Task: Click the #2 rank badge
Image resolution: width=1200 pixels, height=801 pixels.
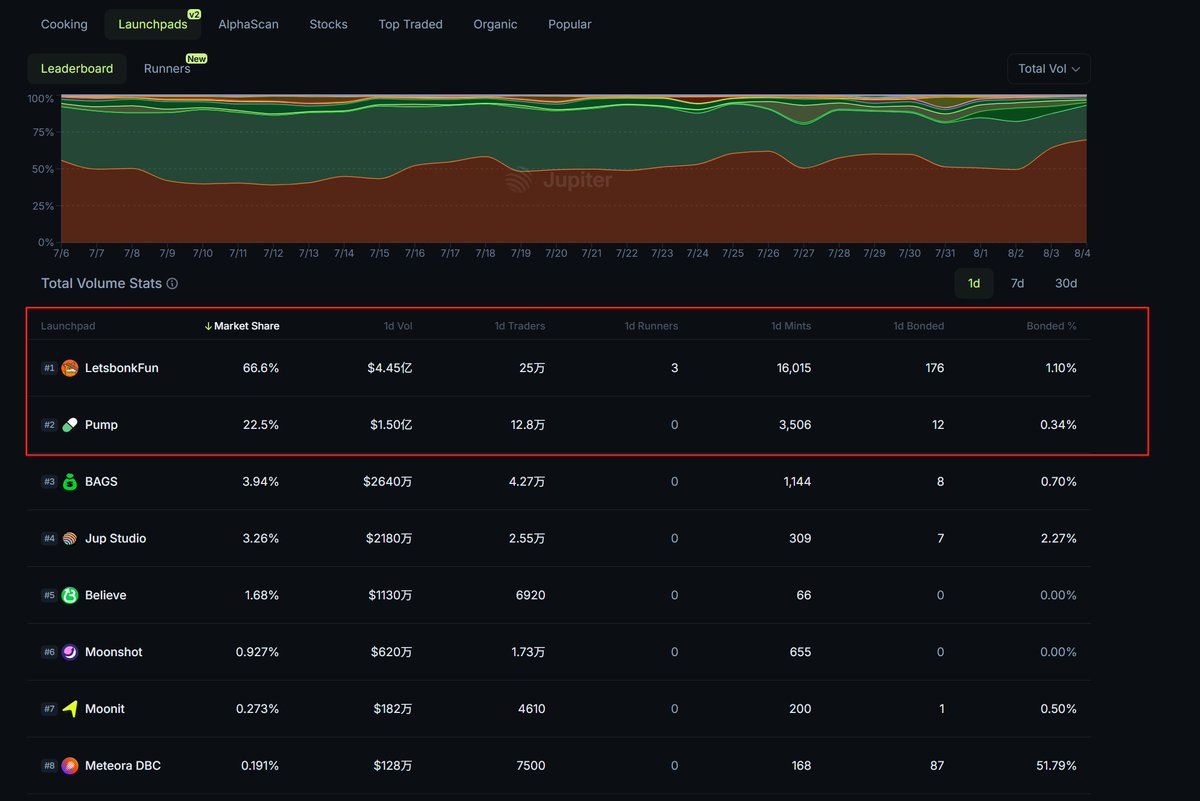Action: (49, 425)
